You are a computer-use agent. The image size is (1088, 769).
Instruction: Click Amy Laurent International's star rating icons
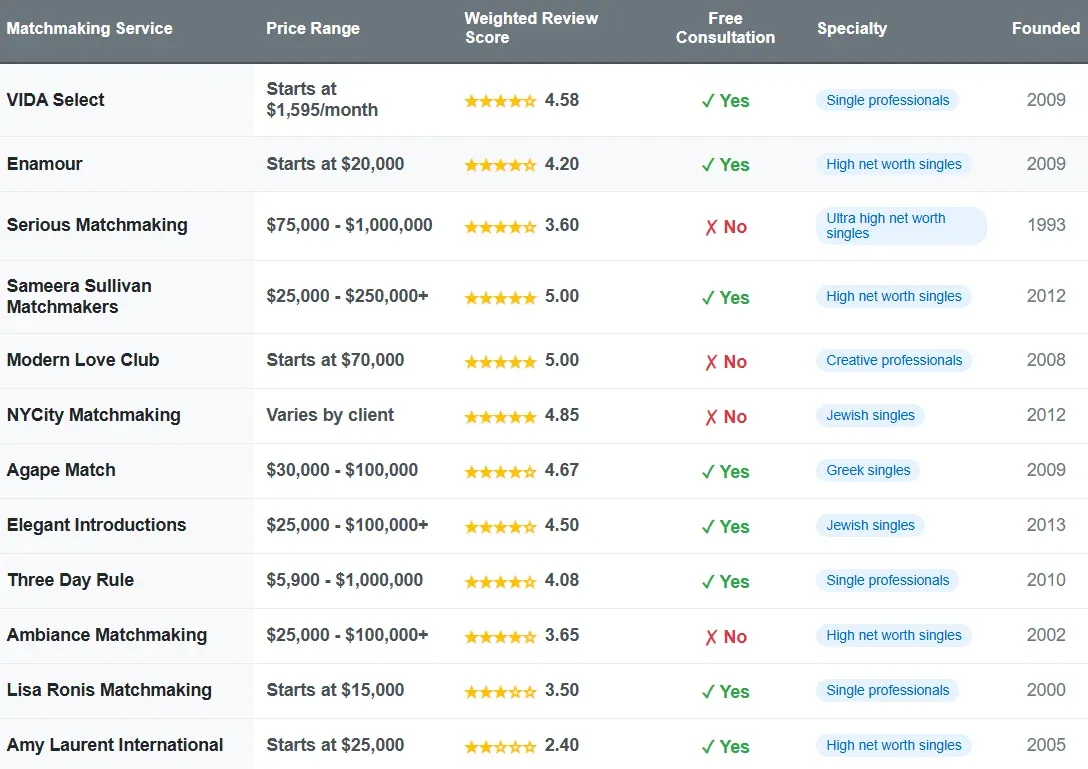click(500, 746)
